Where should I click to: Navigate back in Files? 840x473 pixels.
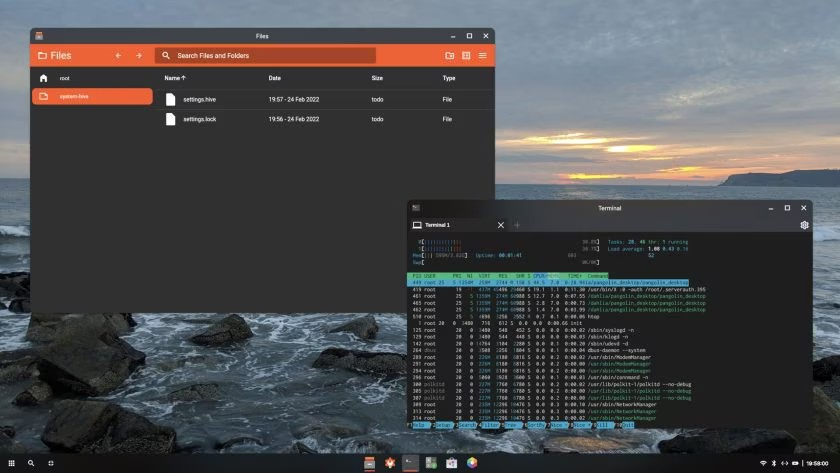pos(118,56)
